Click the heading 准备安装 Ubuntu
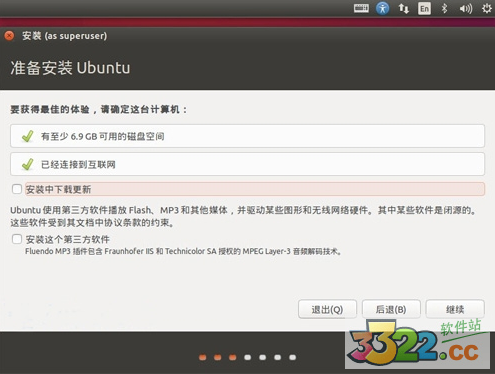 70,68
